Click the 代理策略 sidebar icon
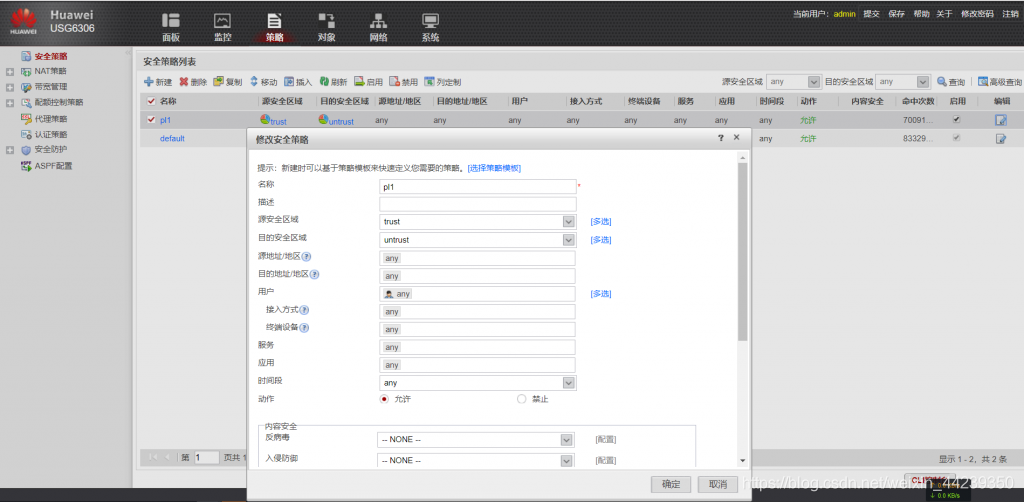1024x502 pixels. point(27,119)
